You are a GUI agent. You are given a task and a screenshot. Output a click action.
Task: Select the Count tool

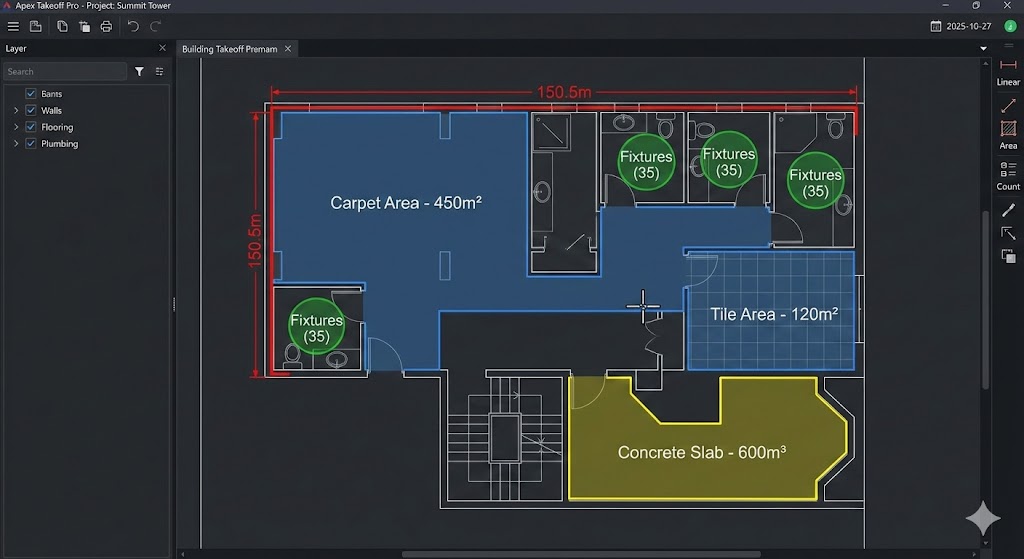coord(1008,175)
